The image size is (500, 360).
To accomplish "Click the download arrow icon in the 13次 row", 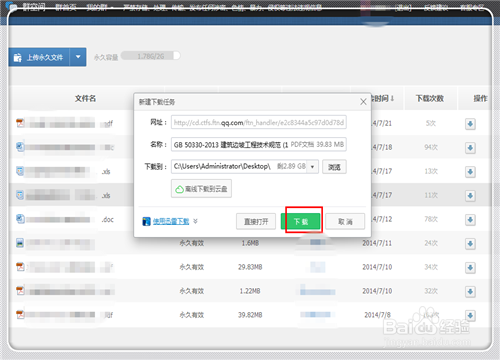I will (470, 172).
